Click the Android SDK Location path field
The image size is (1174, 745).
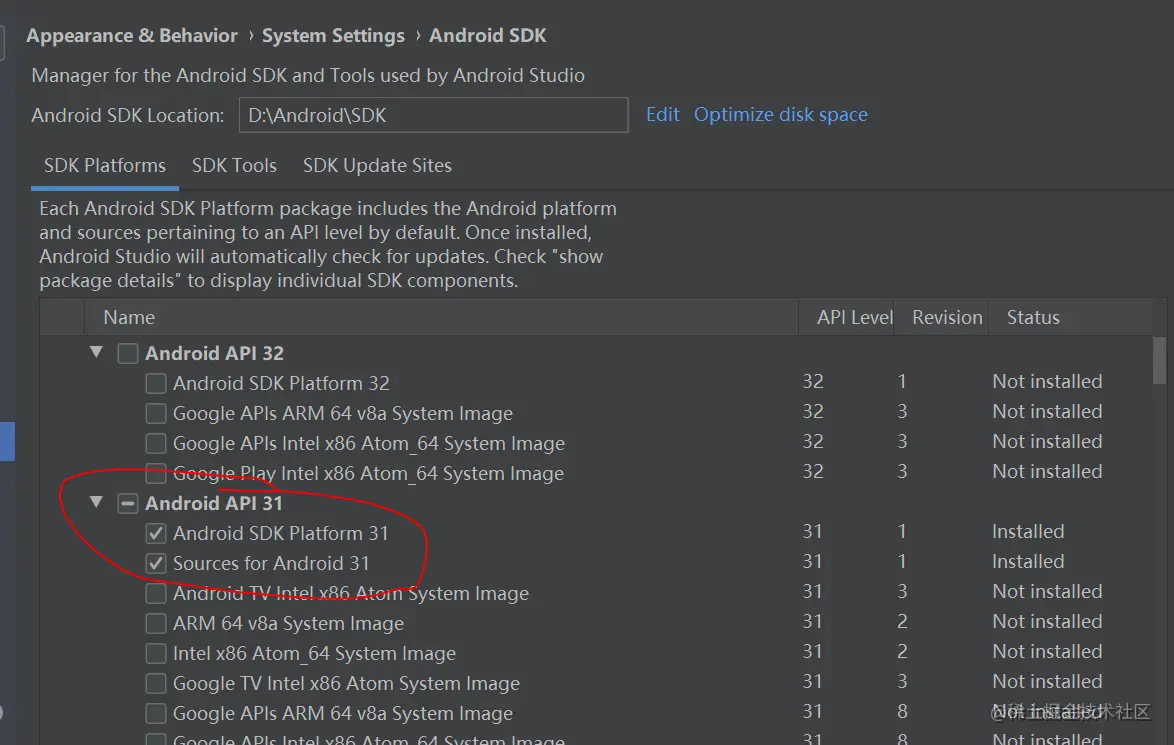[432, 115]
